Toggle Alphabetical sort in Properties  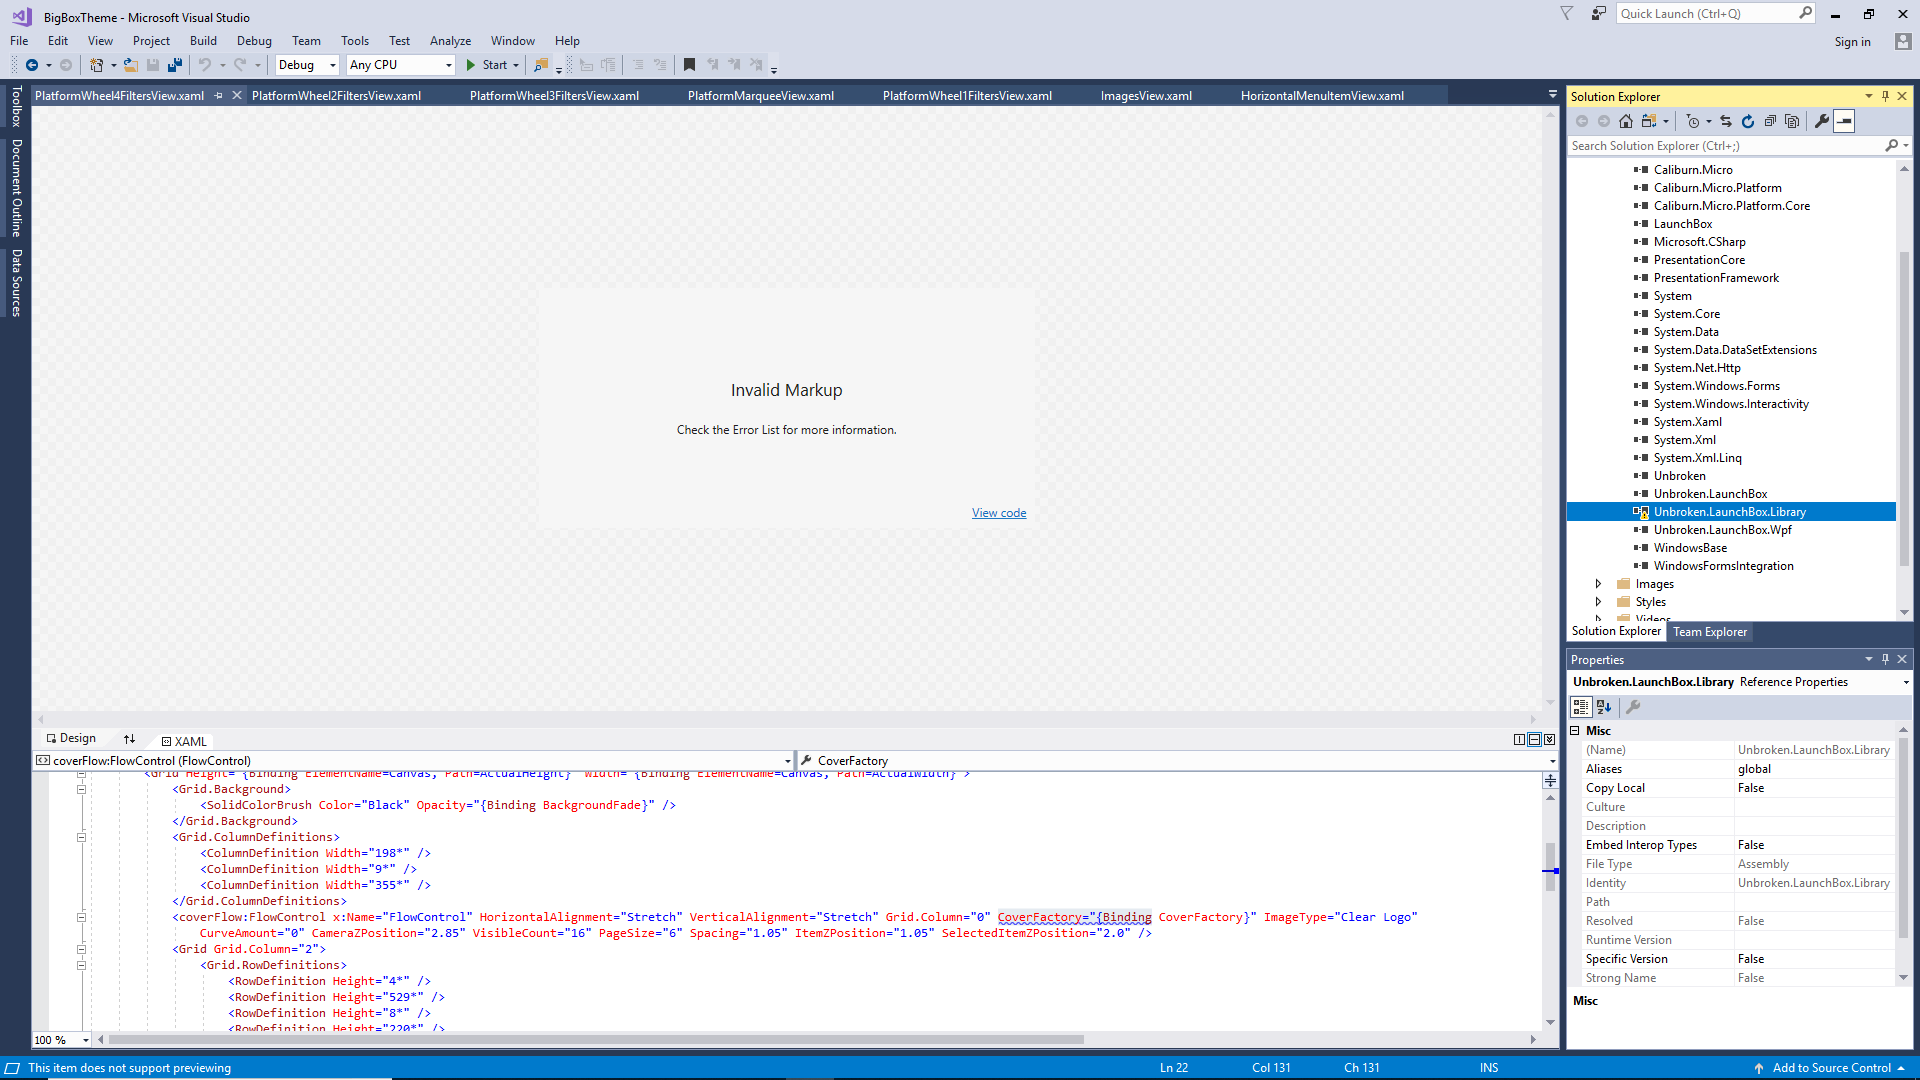coord(1604,707)
